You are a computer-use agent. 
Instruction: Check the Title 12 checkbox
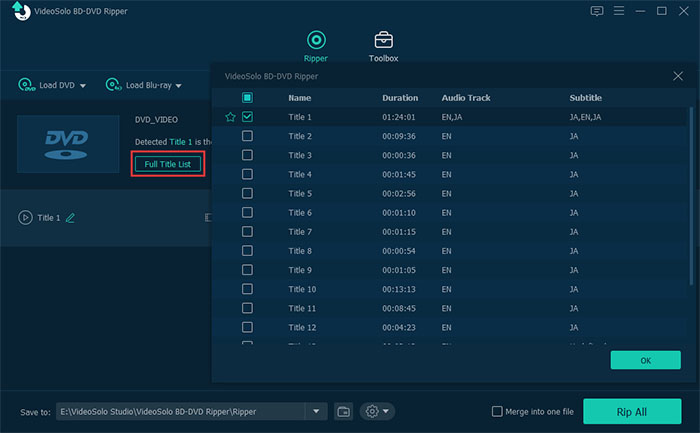[247, 327]
